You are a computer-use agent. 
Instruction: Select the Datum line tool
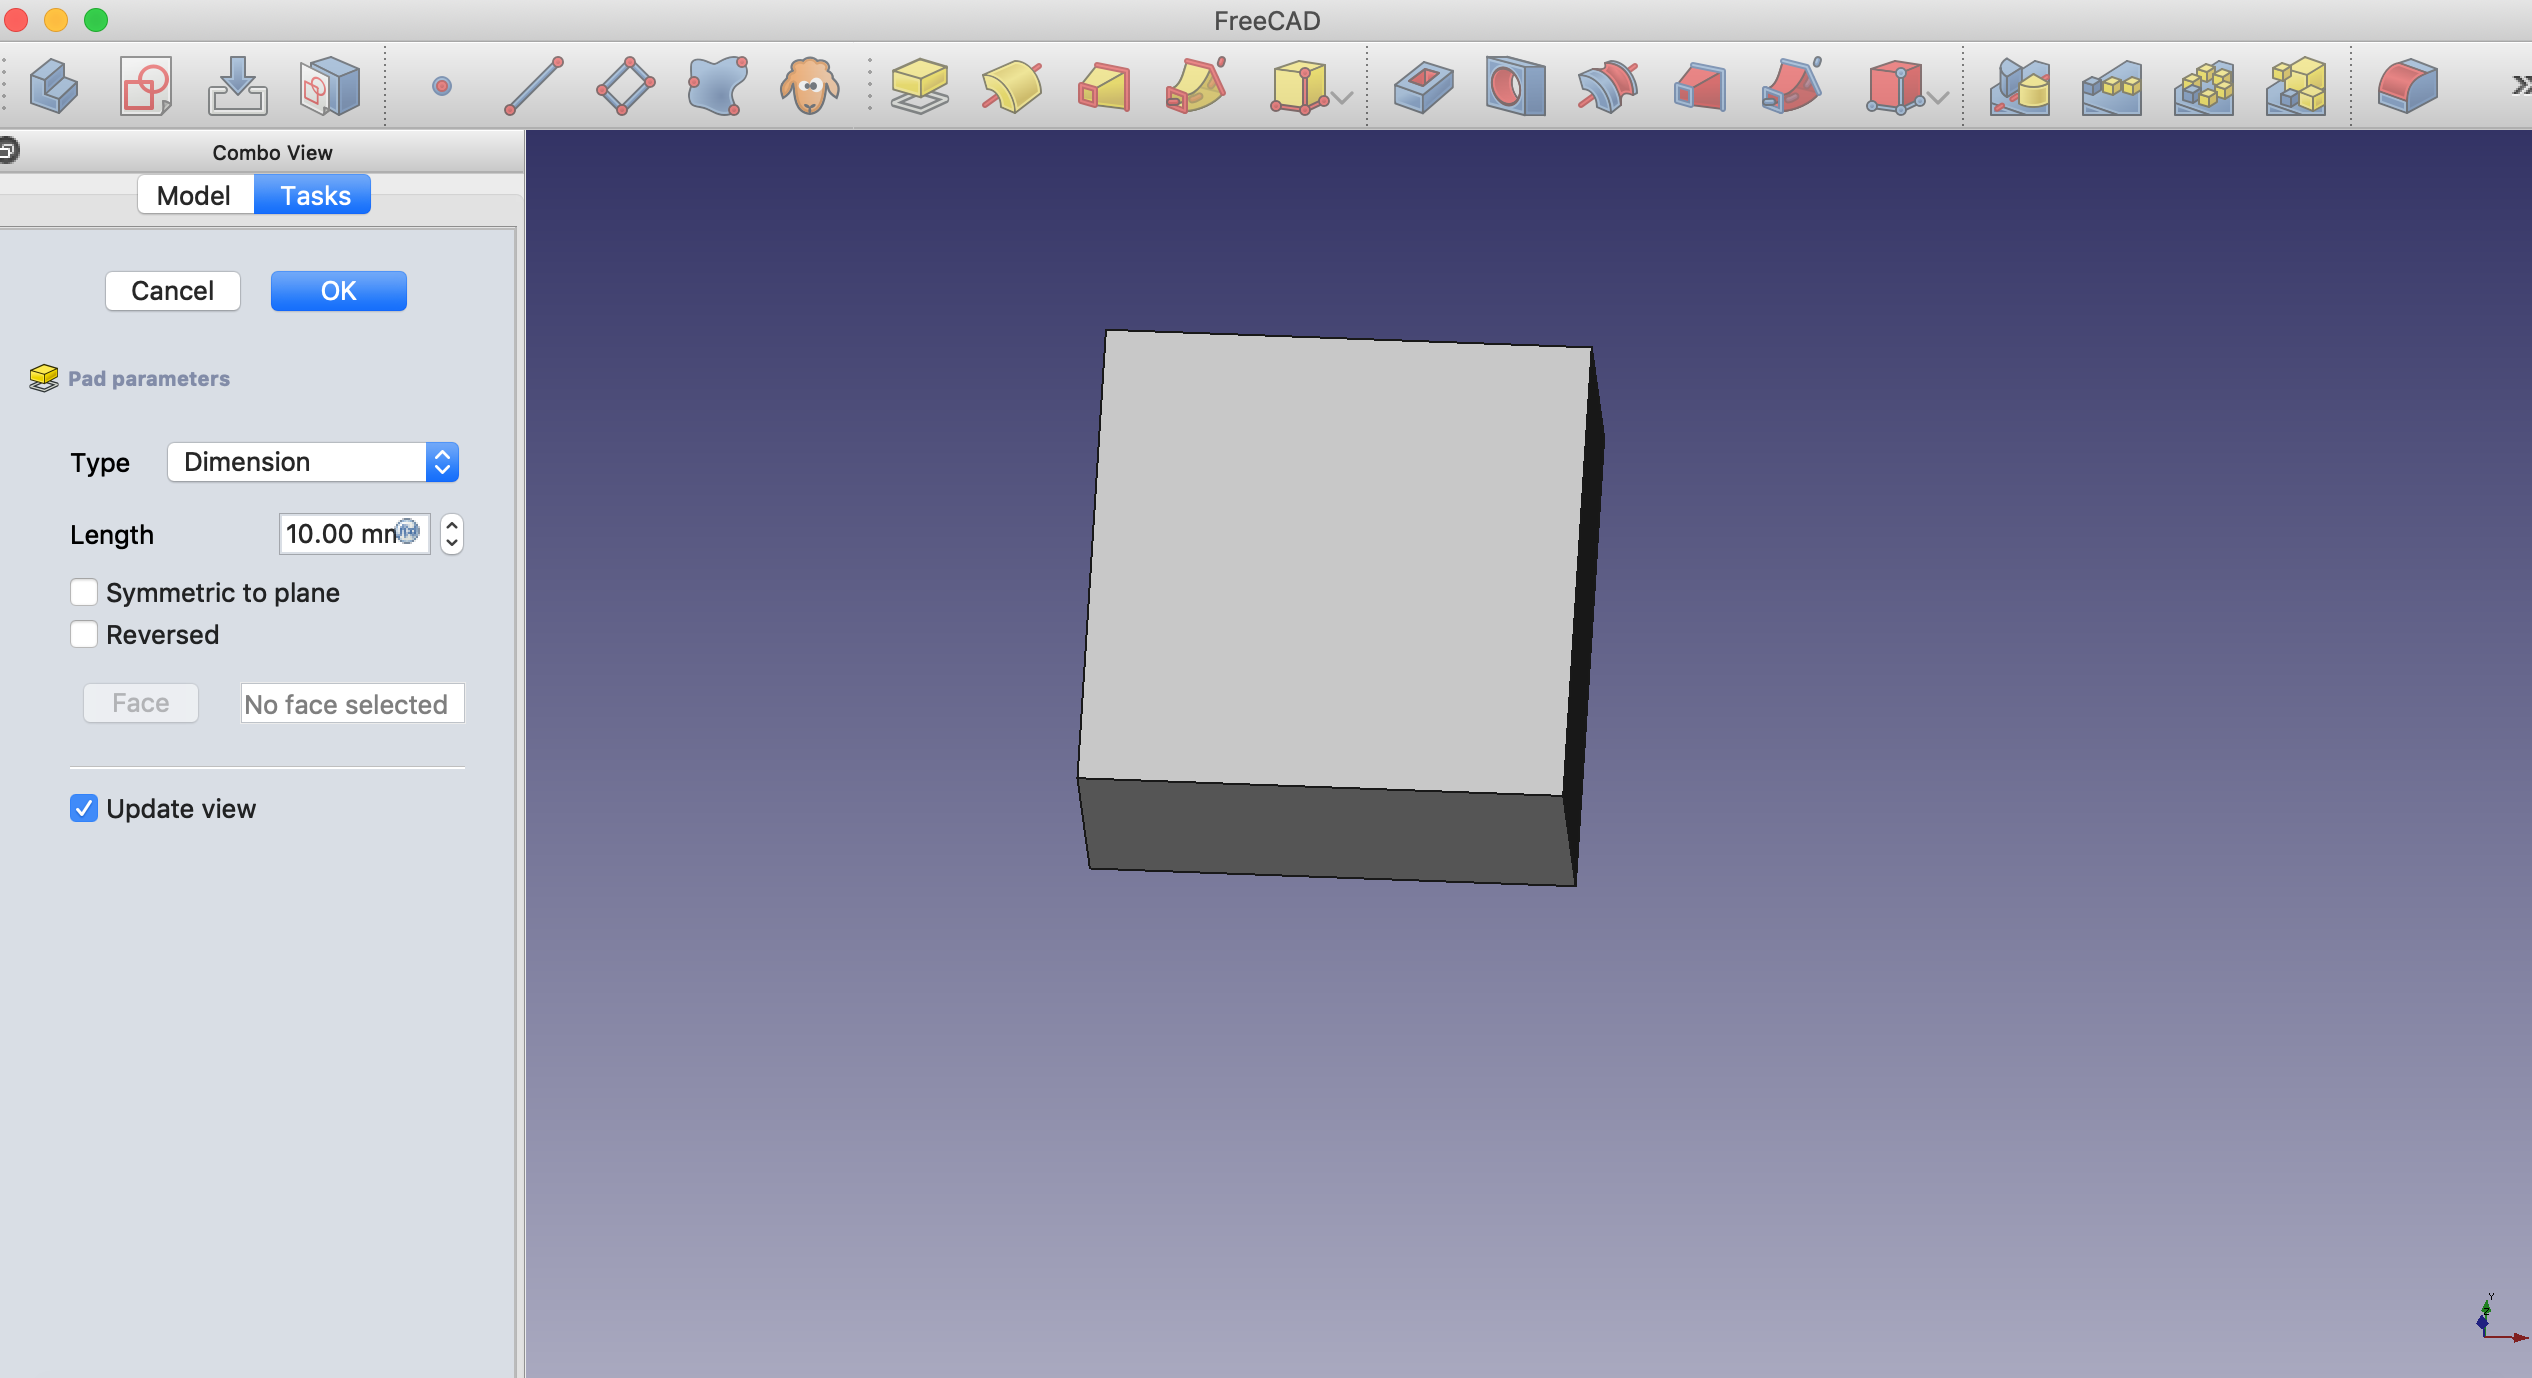(534, 86)
